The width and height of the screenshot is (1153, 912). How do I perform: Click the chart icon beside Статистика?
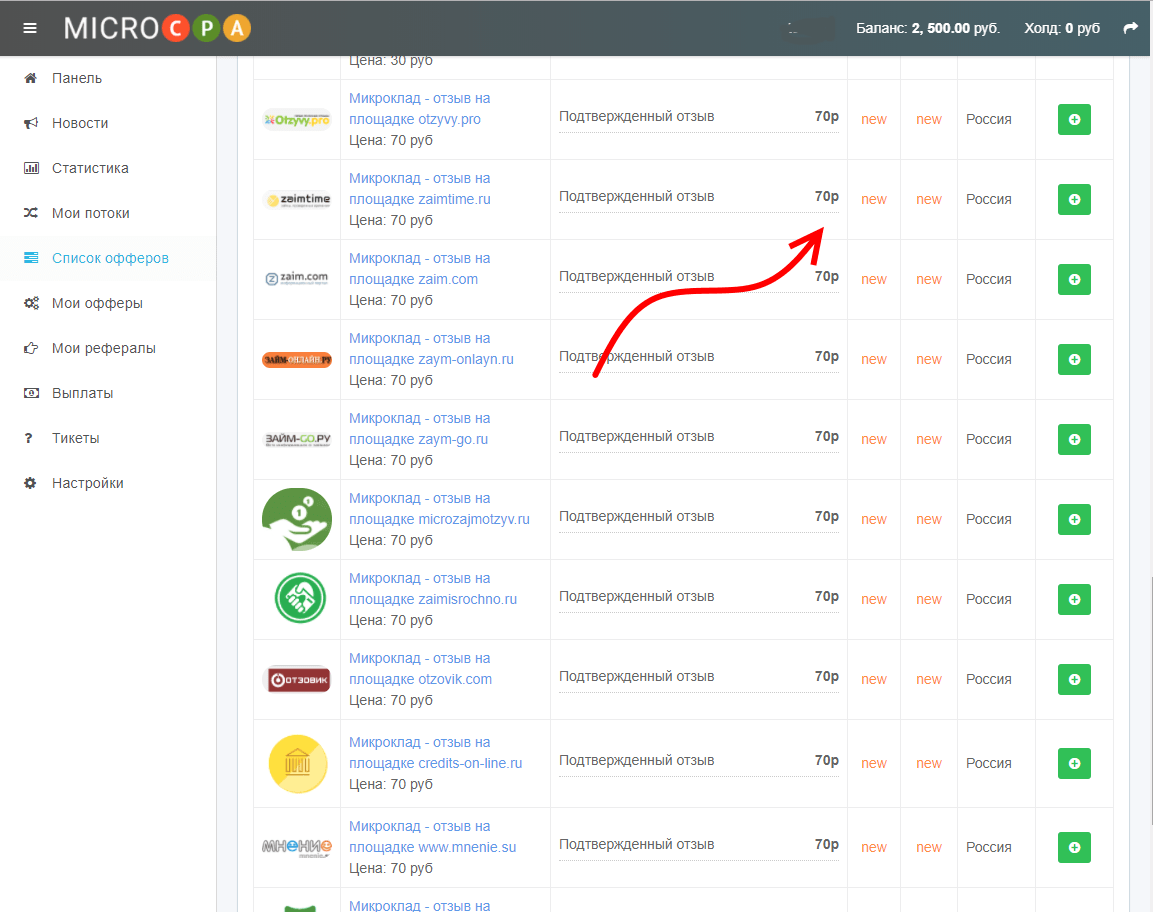pyautogui.click(x=31, y=168)
